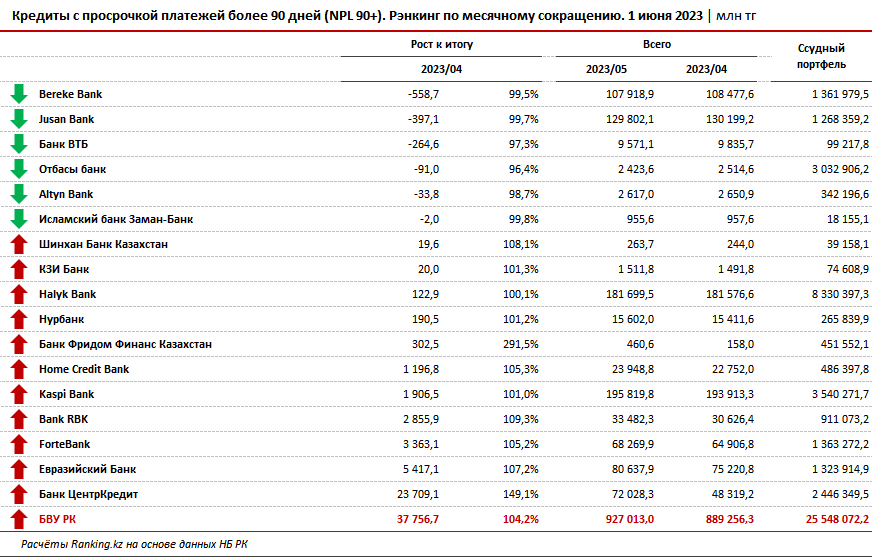Click the Всего column header
872x557 pixels.
657,44
